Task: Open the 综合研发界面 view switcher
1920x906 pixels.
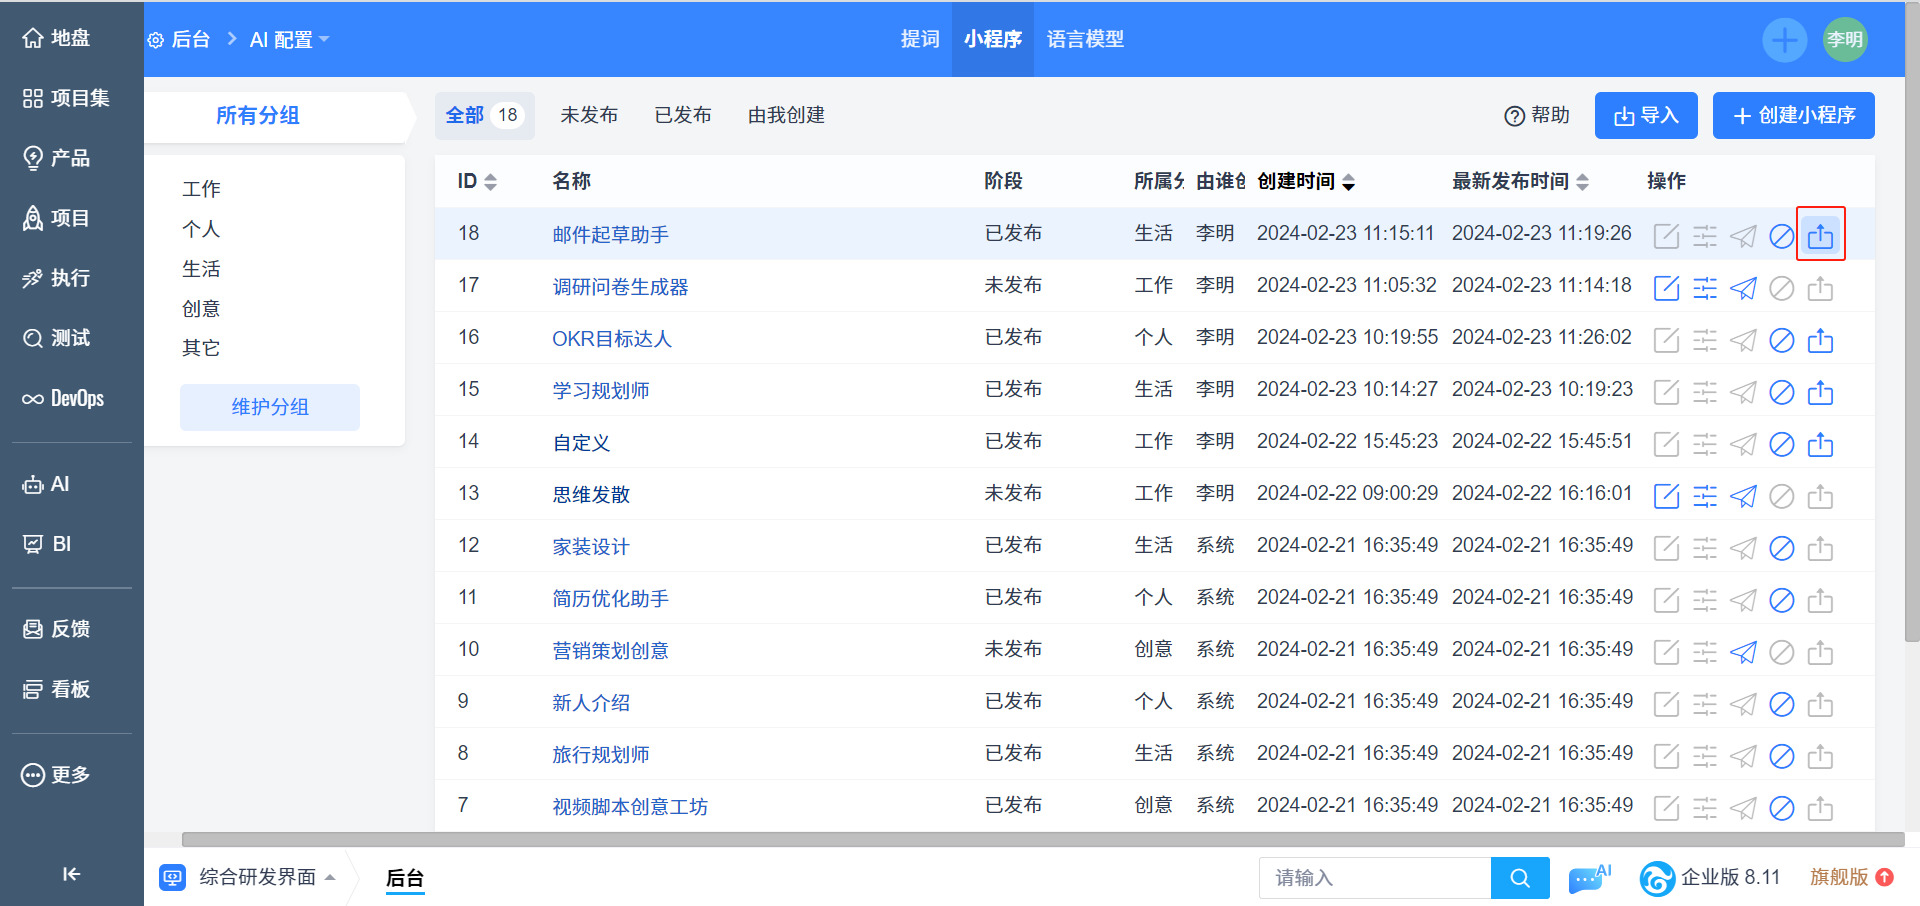Action: point(248,877)
